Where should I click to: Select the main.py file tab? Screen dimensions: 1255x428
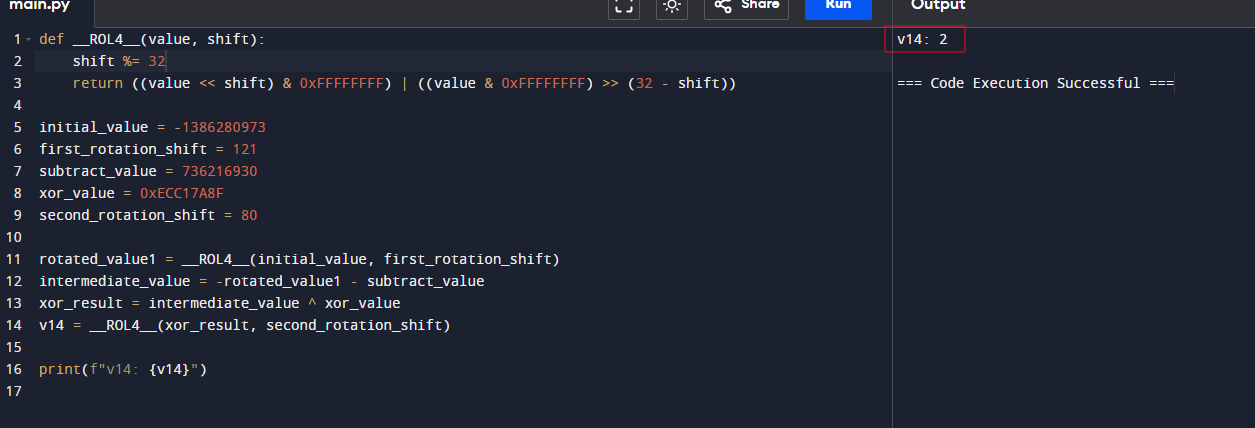click(x=41, y=6)
